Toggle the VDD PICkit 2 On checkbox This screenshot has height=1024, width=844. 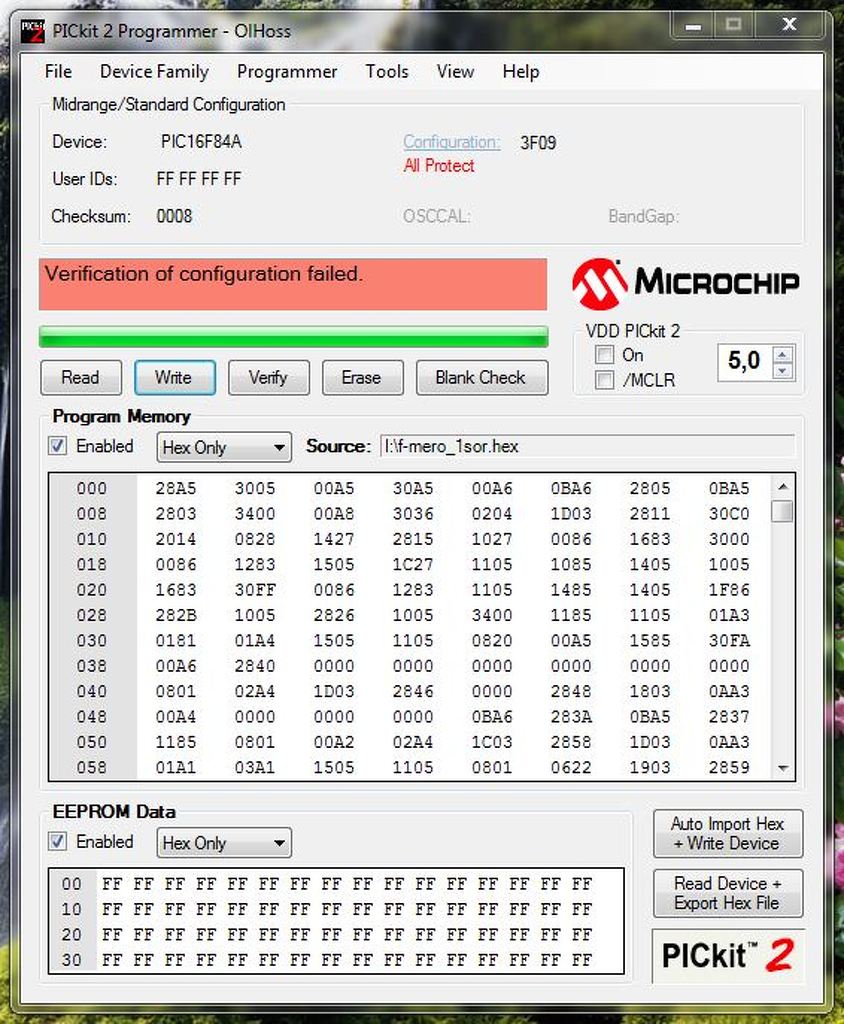pos(604,355)
